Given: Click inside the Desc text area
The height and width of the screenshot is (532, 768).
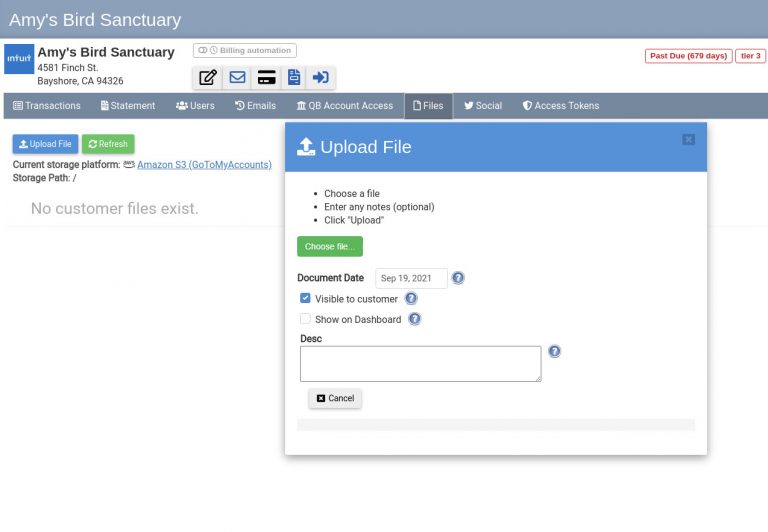Looking at the screenshot, I should point(421,364).
